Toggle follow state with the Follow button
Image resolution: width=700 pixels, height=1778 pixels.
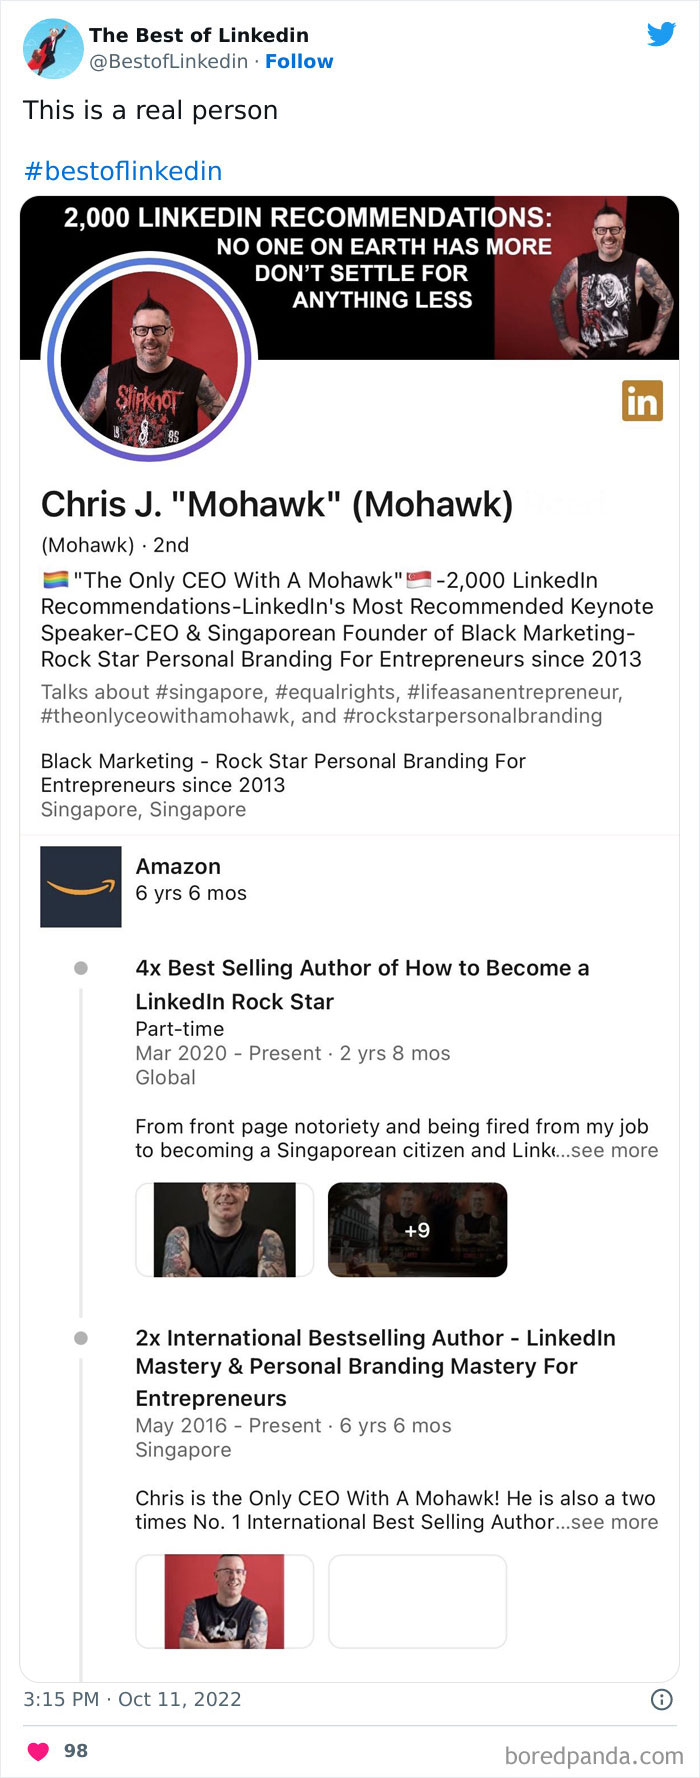(299, 62)
